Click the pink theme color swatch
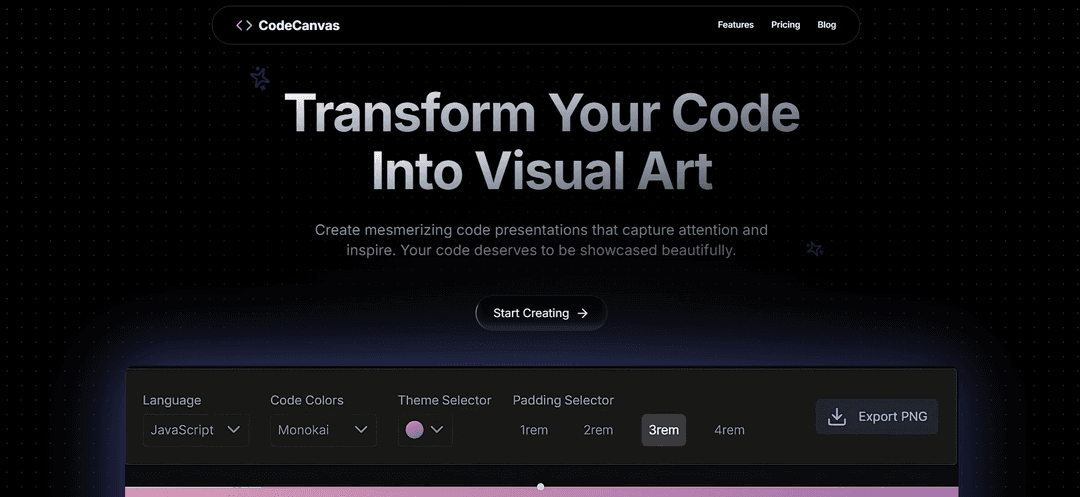1080x497 pixels. click(x=415, y=430)
